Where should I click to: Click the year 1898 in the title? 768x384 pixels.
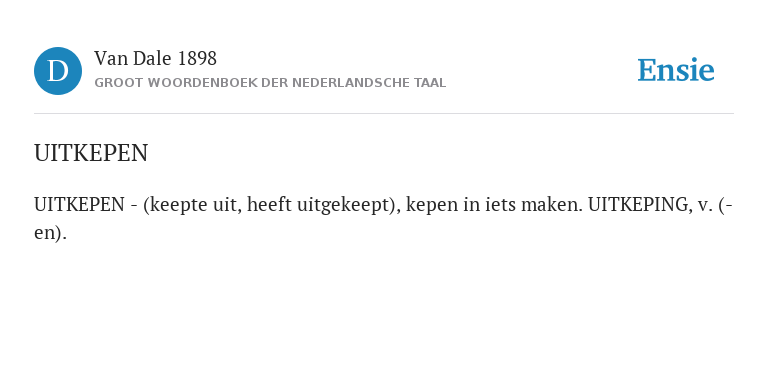pyautogui.click(x=197, y=59)
